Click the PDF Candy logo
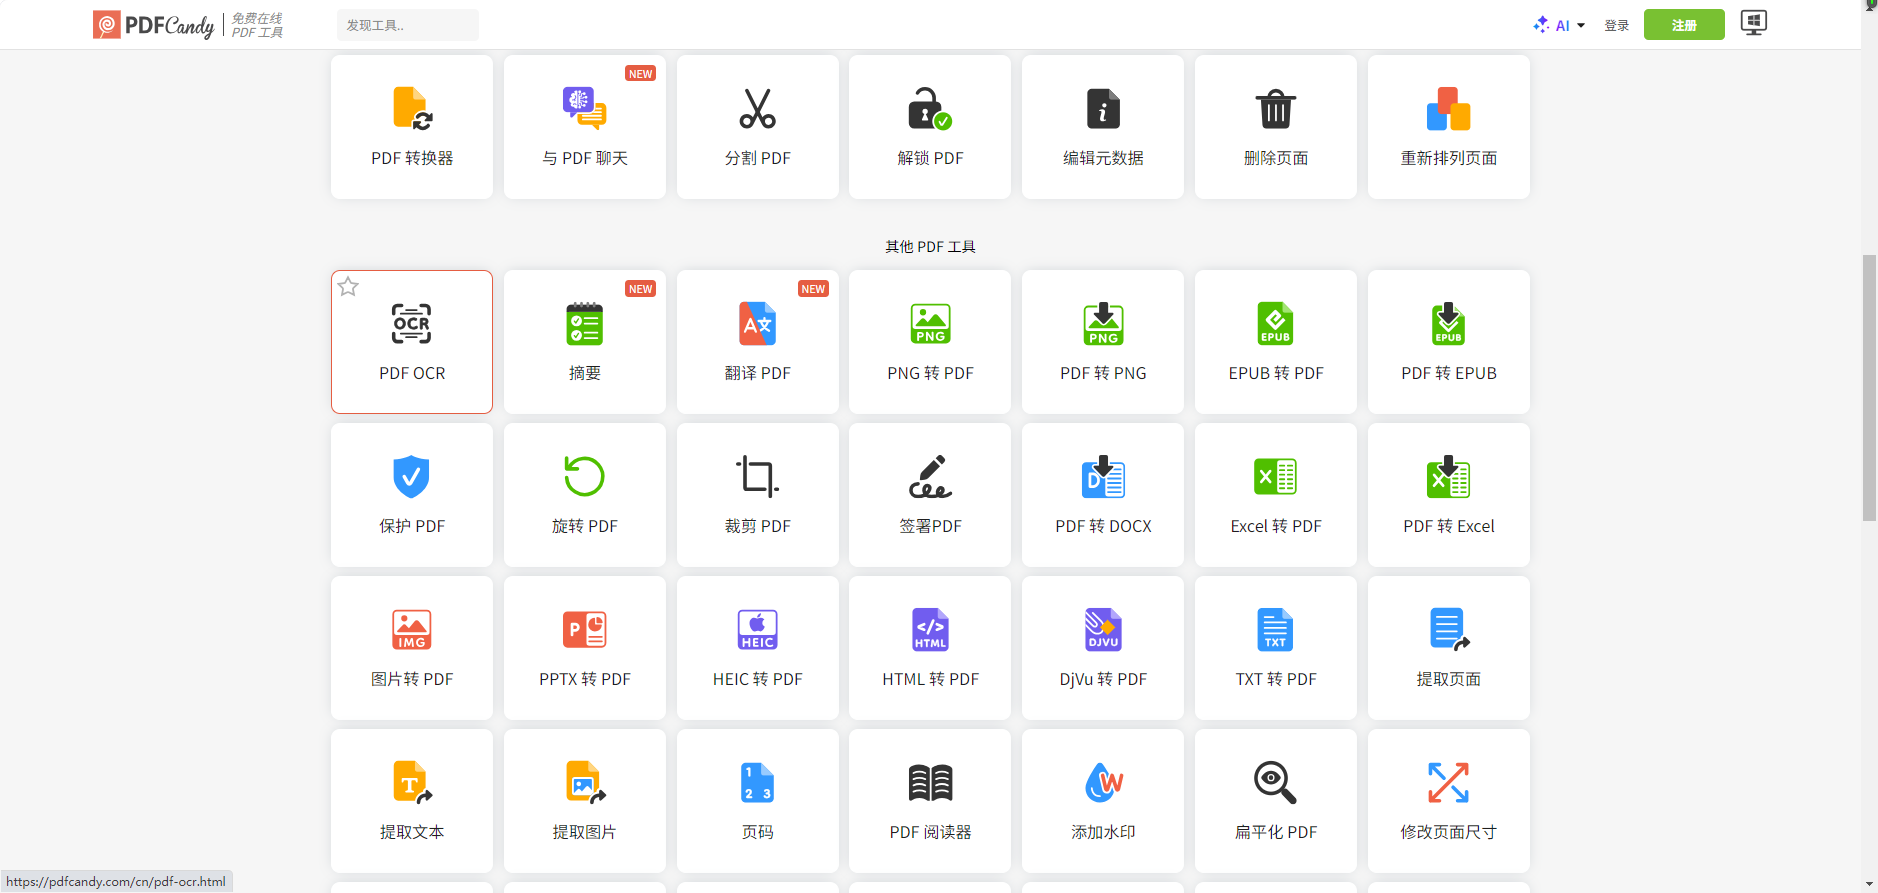1878x893 pixels. (x=155, y=25)
